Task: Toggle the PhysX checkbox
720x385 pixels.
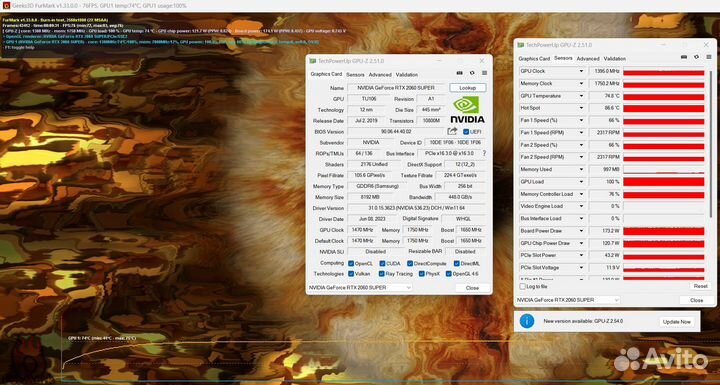Action: tap(421, 274)
